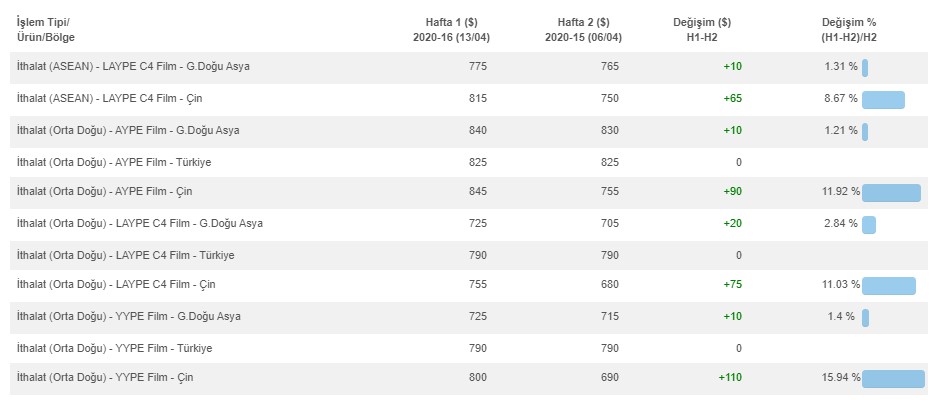The width and height of the screenshot is (943, 410).
Task: Click the +90 change value
Action: click(x=733, y=192)
